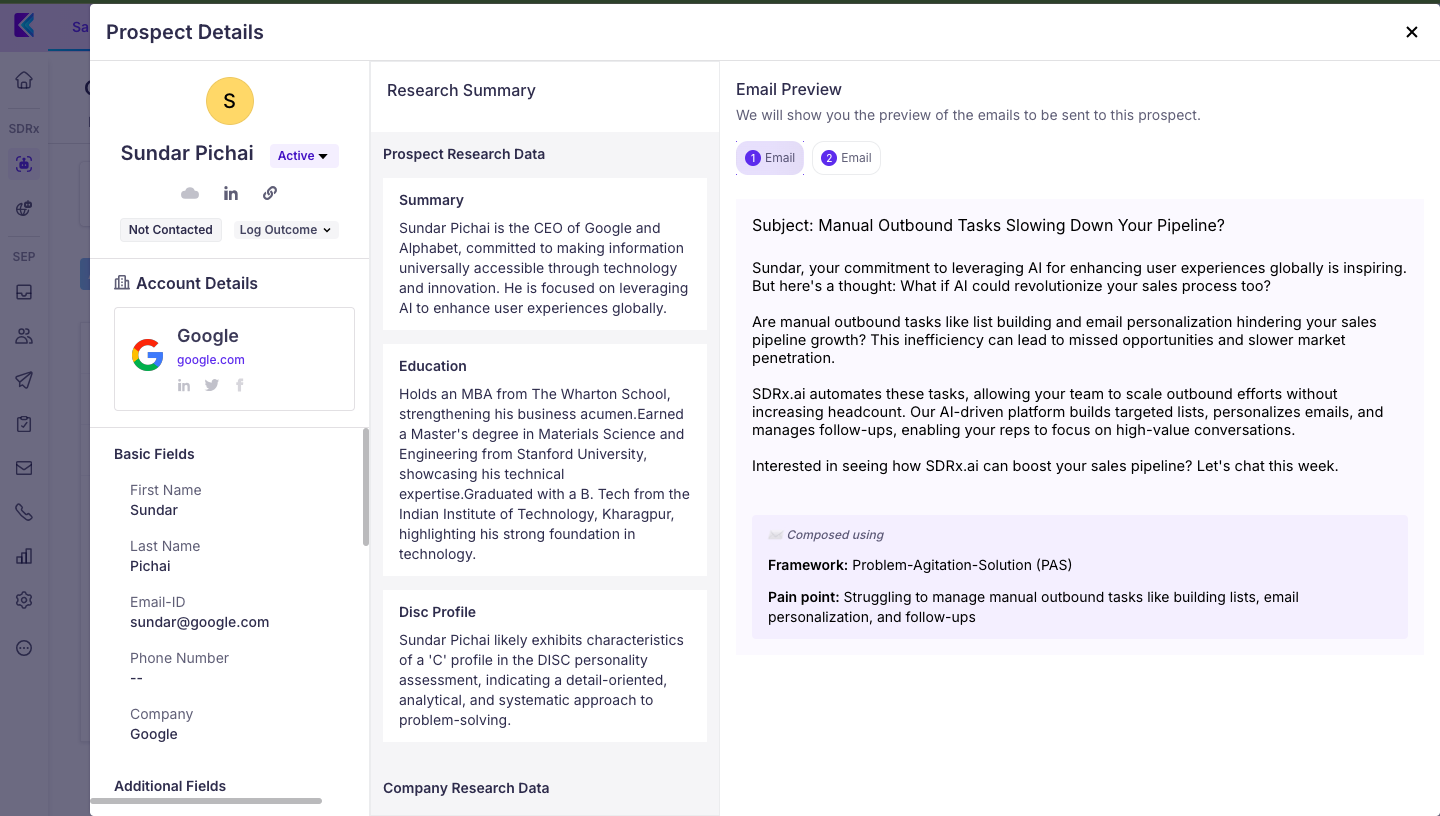Click the Pain point description line

pos(1033,607)
